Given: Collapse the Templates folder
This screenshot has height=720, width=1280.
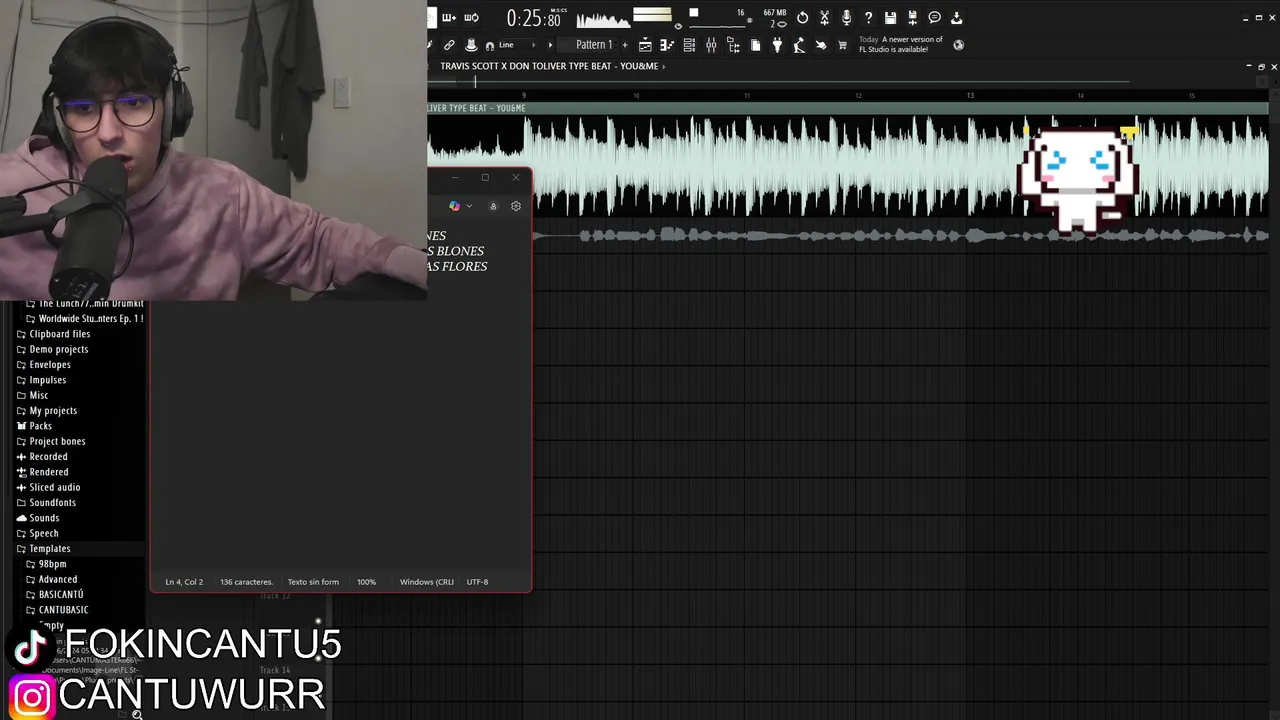Looking at the screenshot, I should [x=43, y=549].
